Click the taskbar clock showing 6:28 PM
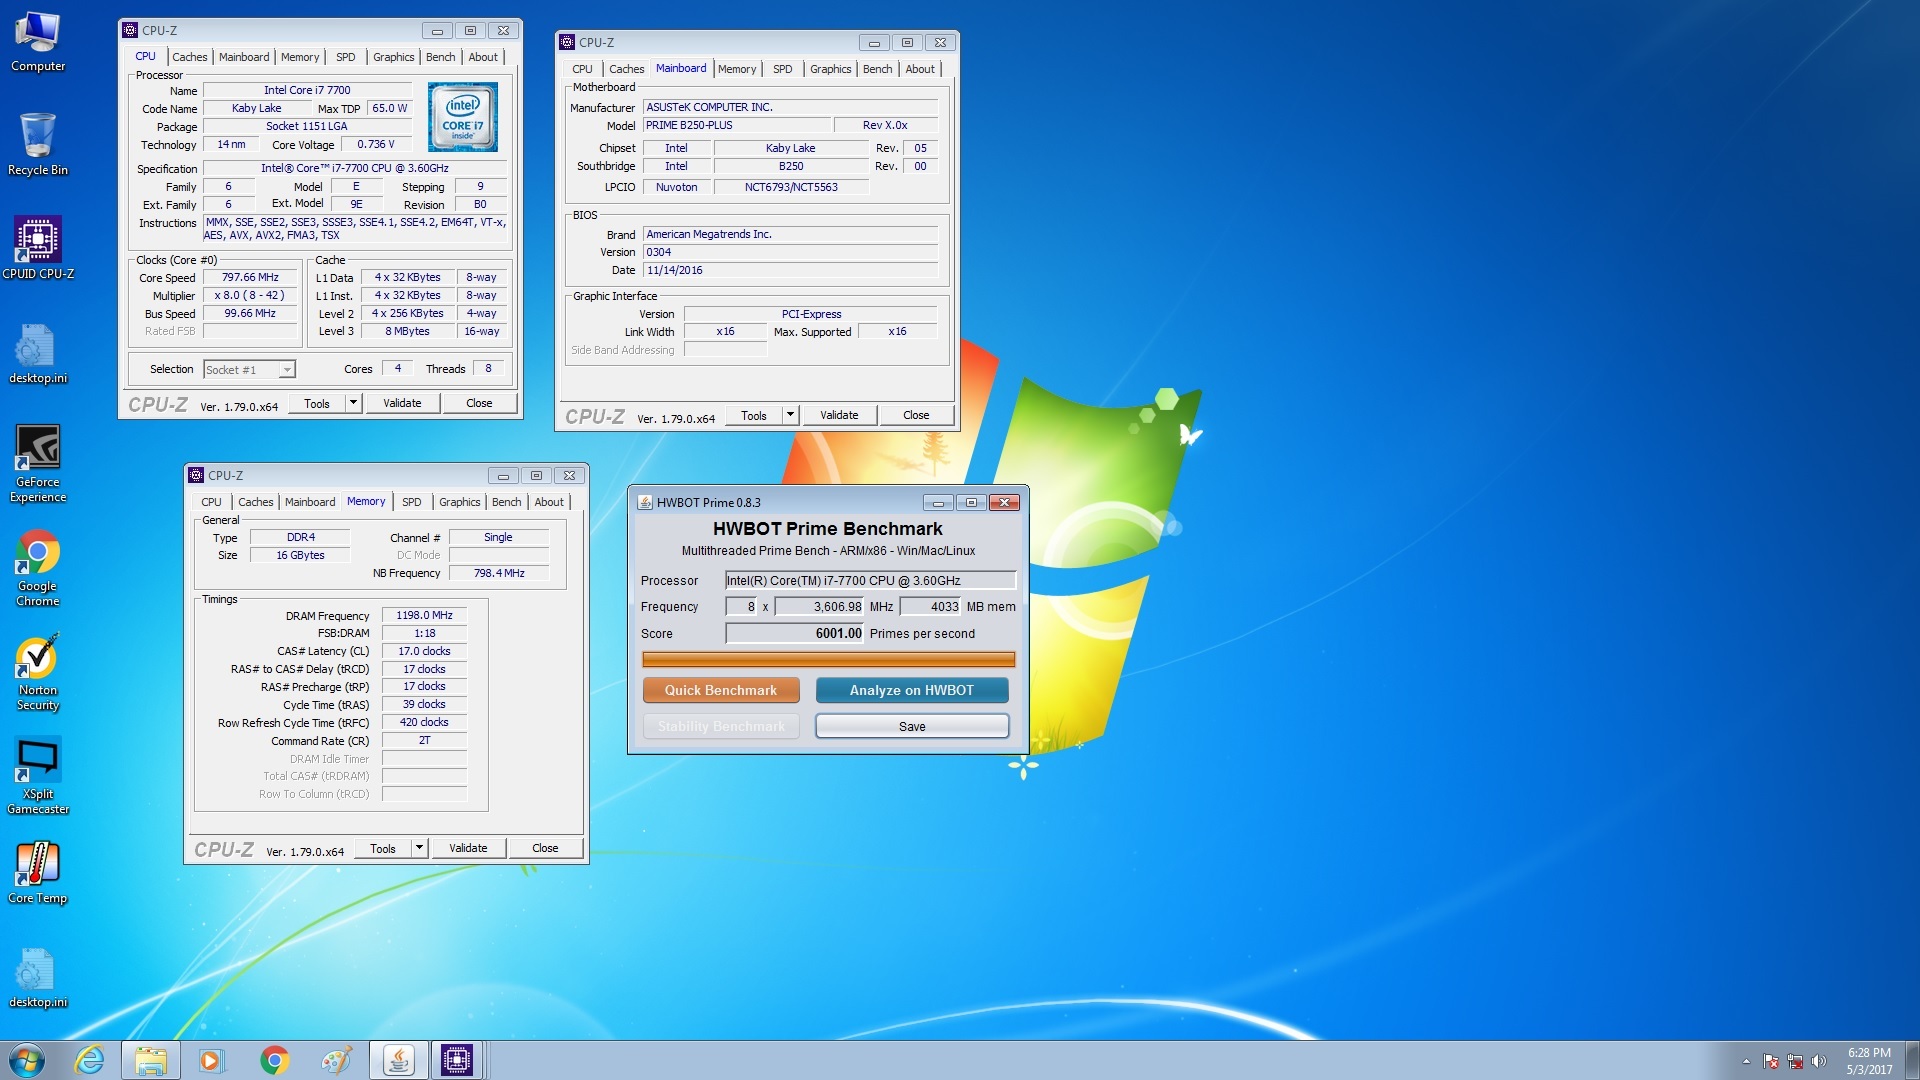This screenshot has width=1920, height=1080. 1869,1061
